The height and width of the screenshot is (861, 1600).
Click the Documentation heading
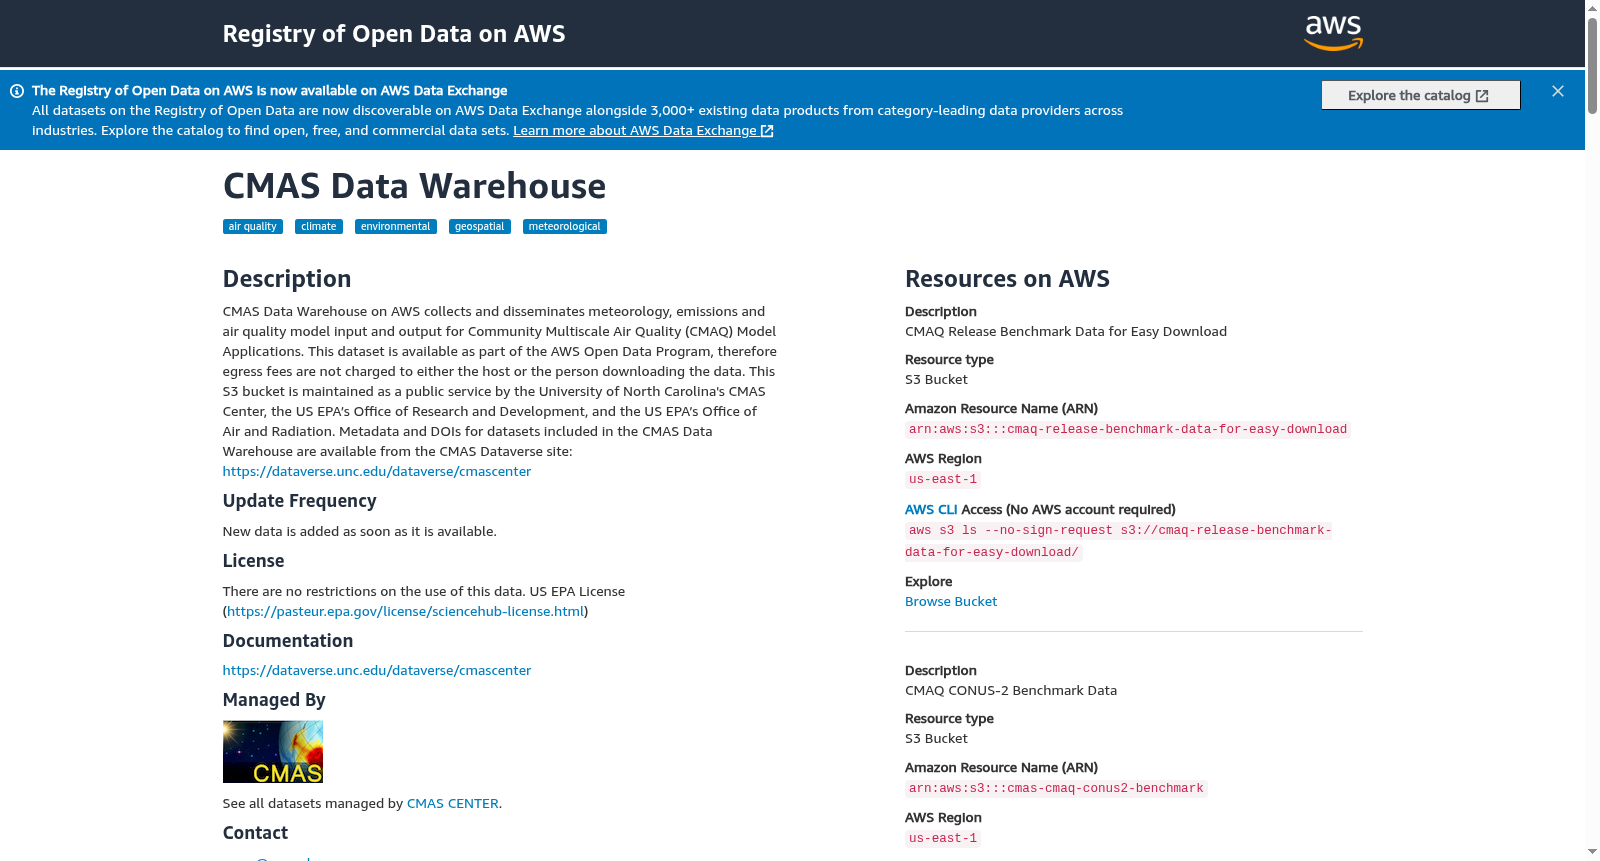pyautogui.click(x=288, y=641)
